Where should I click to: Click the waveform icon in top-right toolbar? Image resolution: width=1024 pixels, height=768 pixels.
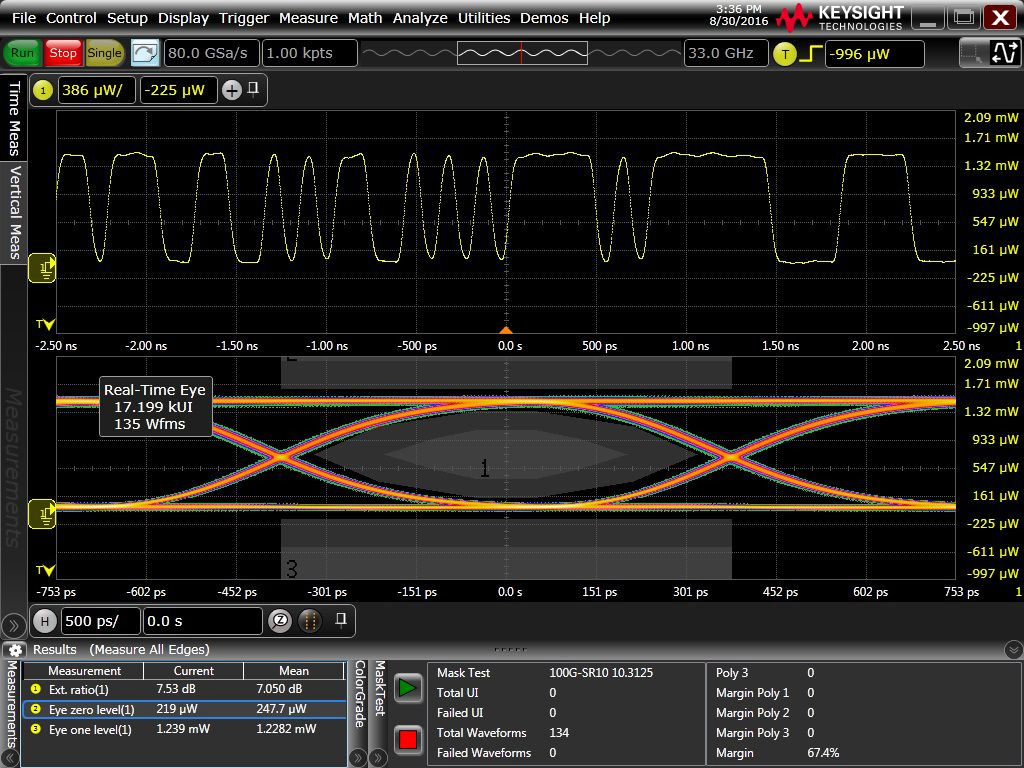[x=1003, y=54]
